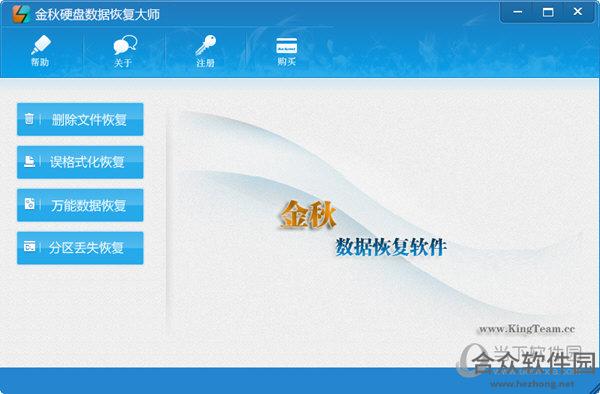Click the 金秋硬盘数据恢复大师 title text
The height and width of the screenshot is (394, 600).
(97, 15)
